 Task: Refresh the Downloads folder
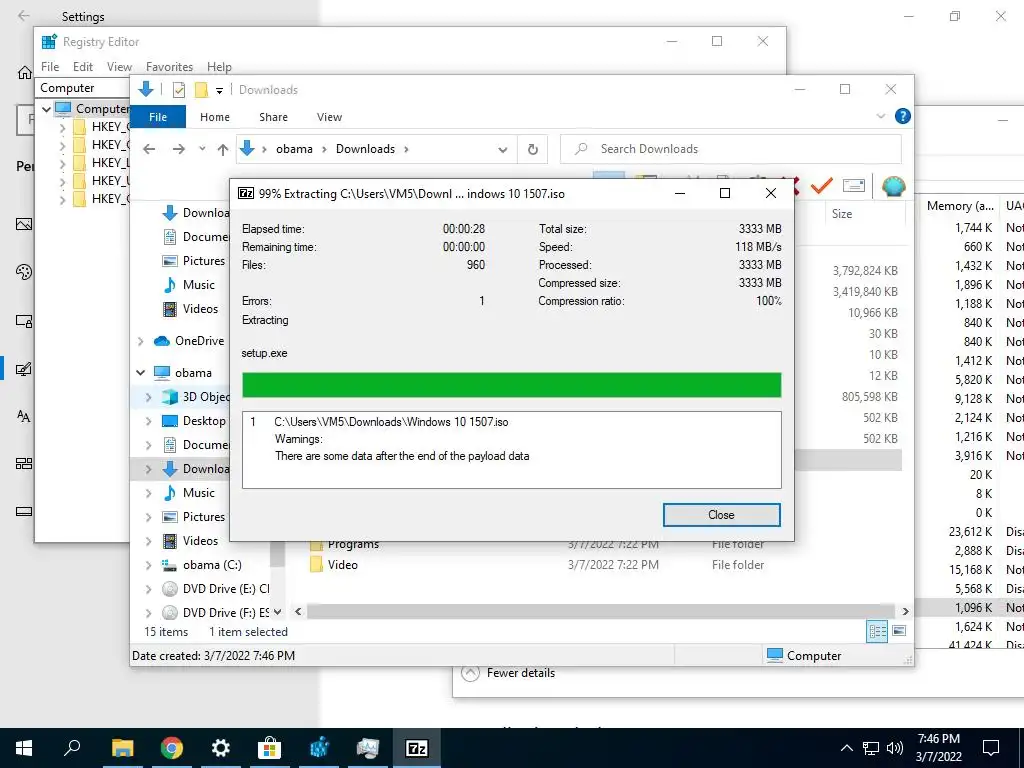(533, 150)
